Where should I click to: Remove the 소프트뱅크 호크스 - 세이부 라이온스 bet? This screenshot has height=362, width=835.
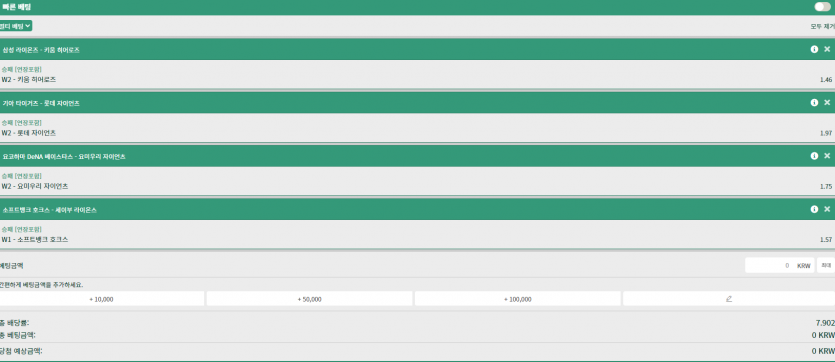(827, 209)
